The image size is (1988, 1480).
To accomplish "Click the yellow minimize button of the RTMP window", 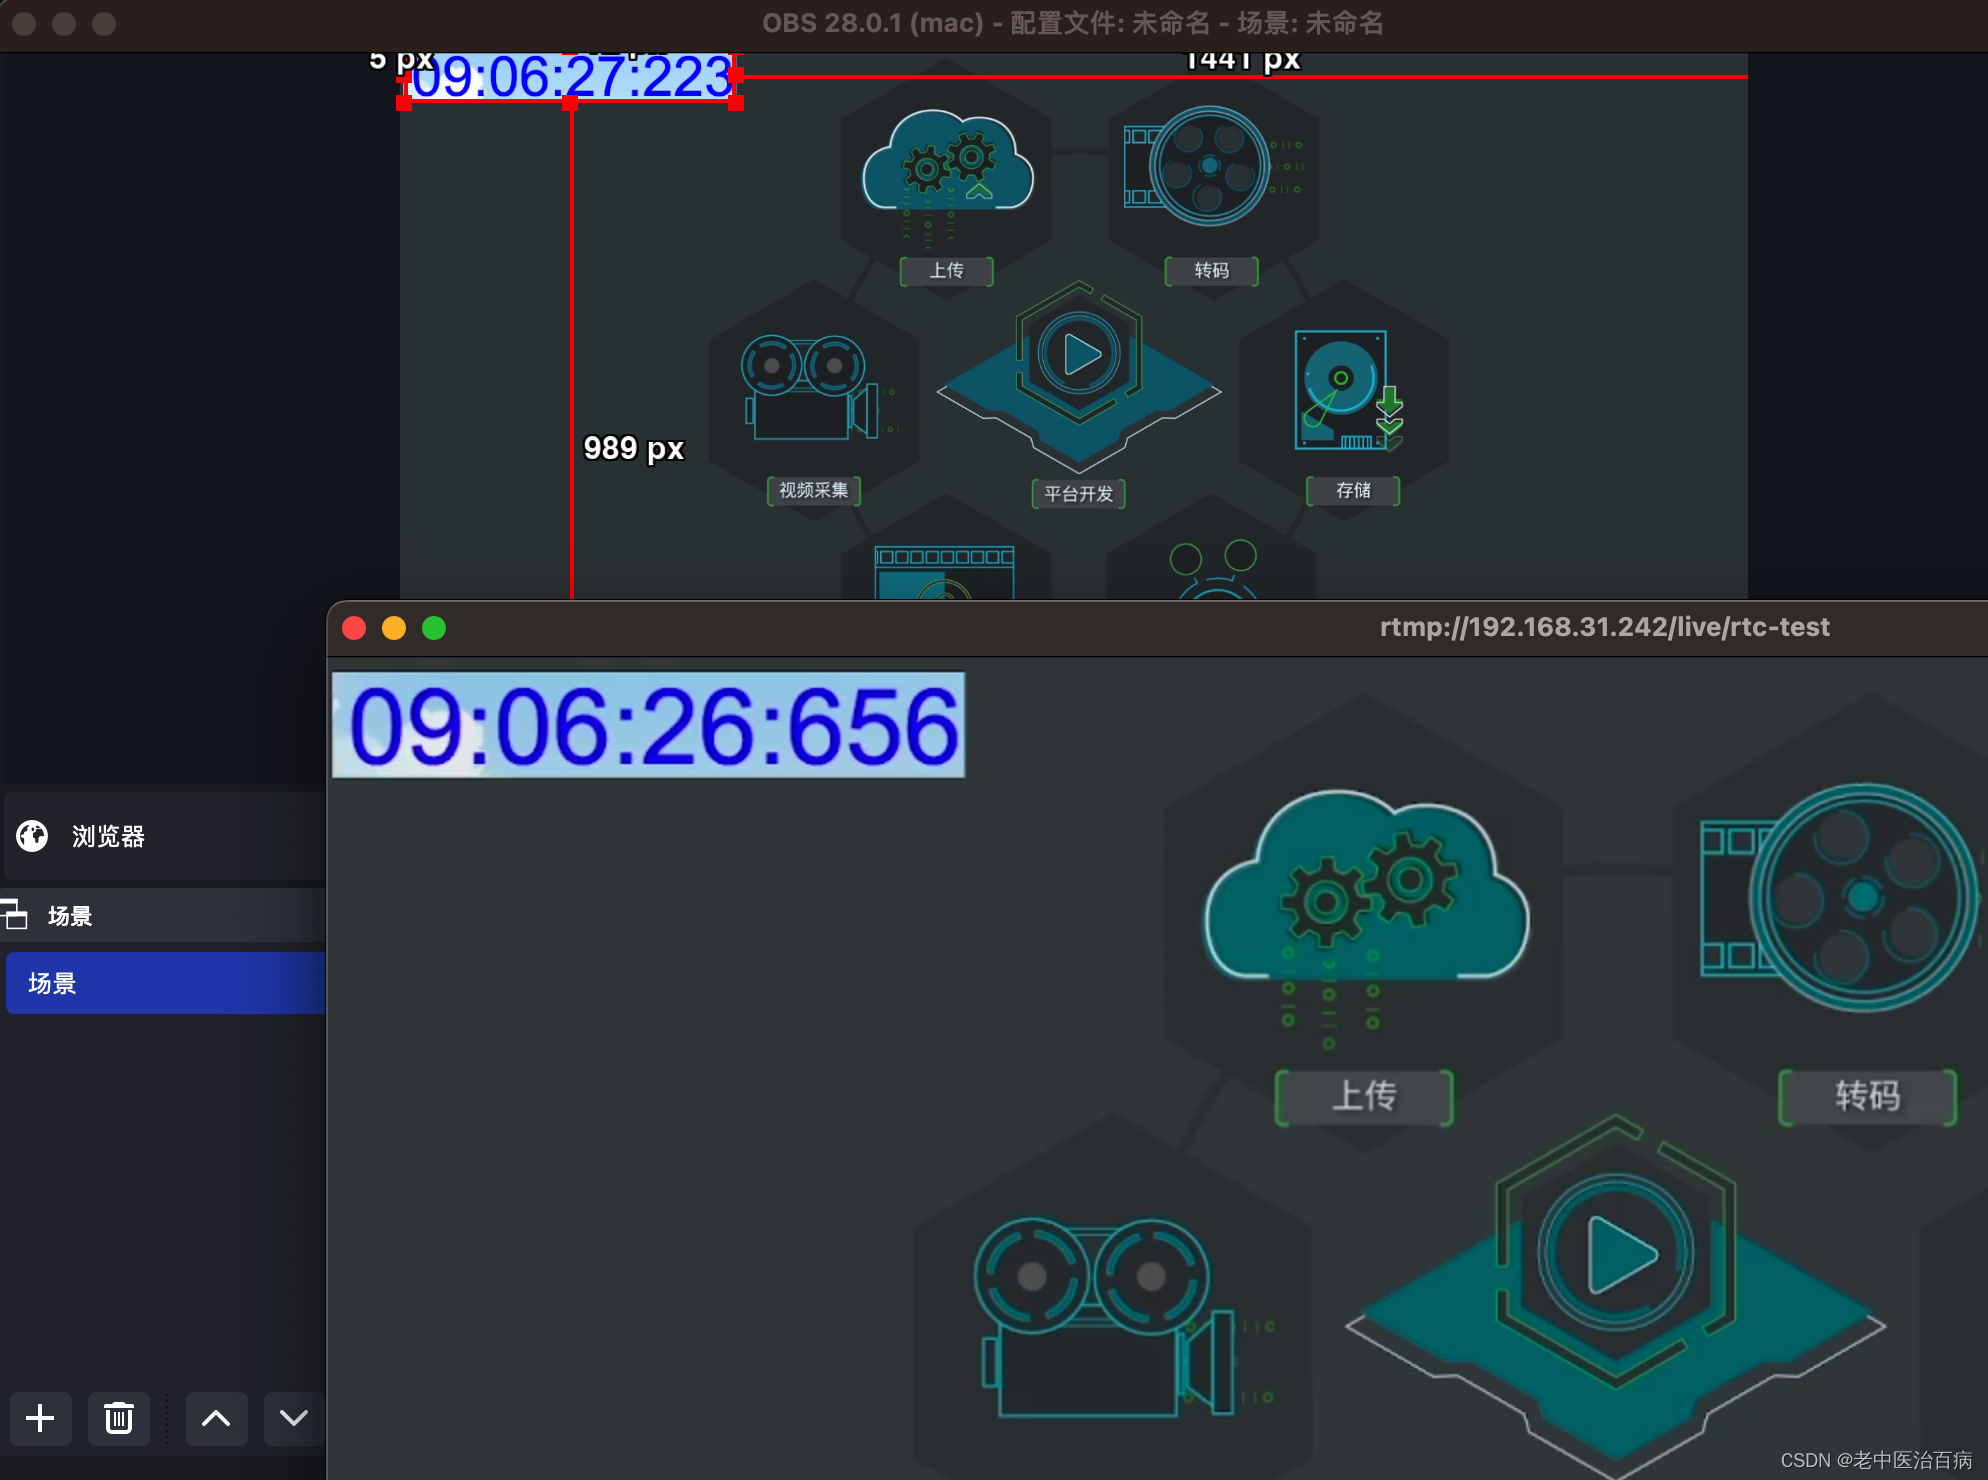I will point(394,628).
